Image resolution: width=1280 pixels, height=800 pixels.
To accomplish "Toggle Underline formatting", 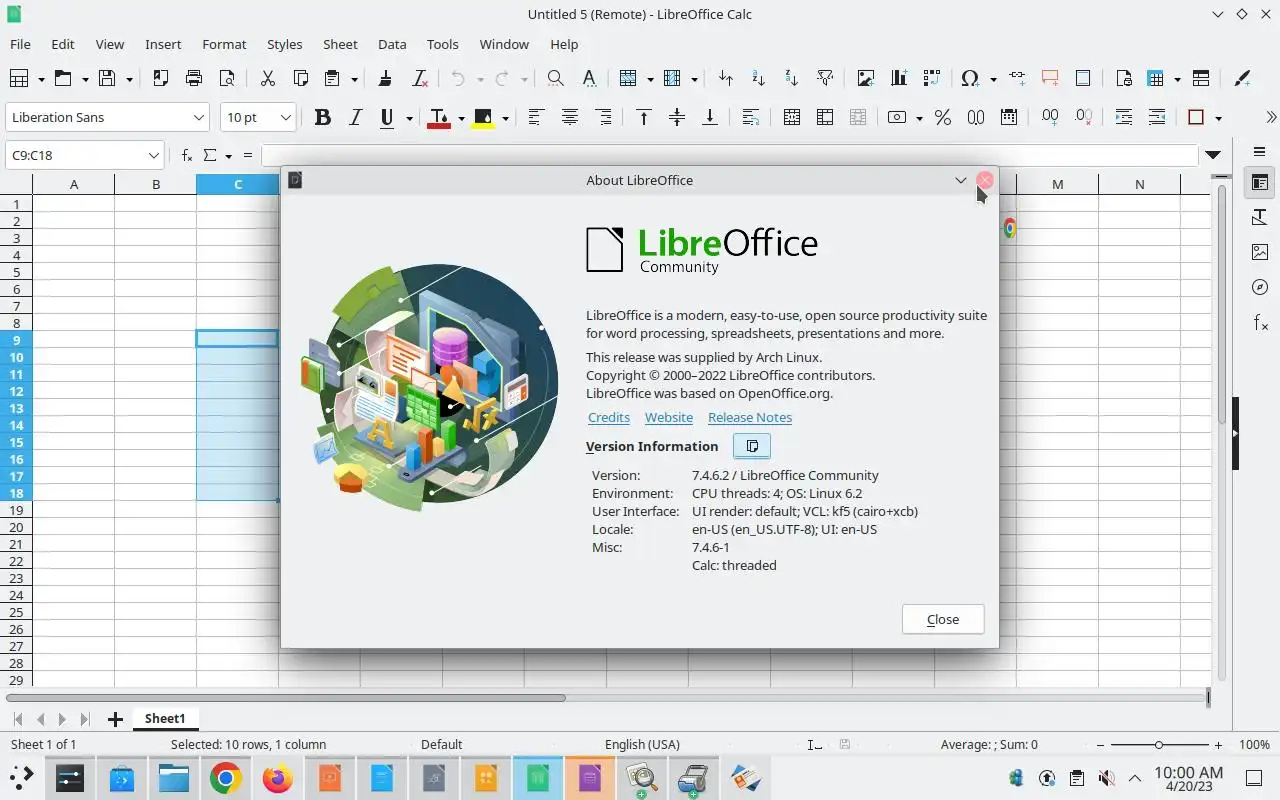I will (x=387, y=118).
